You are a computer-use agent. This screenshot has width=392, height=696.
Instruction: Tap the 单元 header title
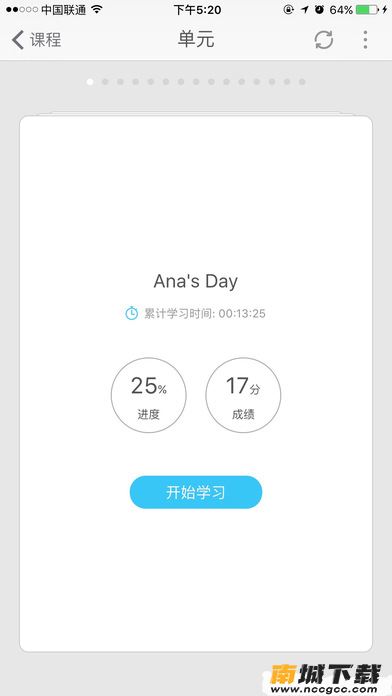pyautogui.click(x=196, y=40)
